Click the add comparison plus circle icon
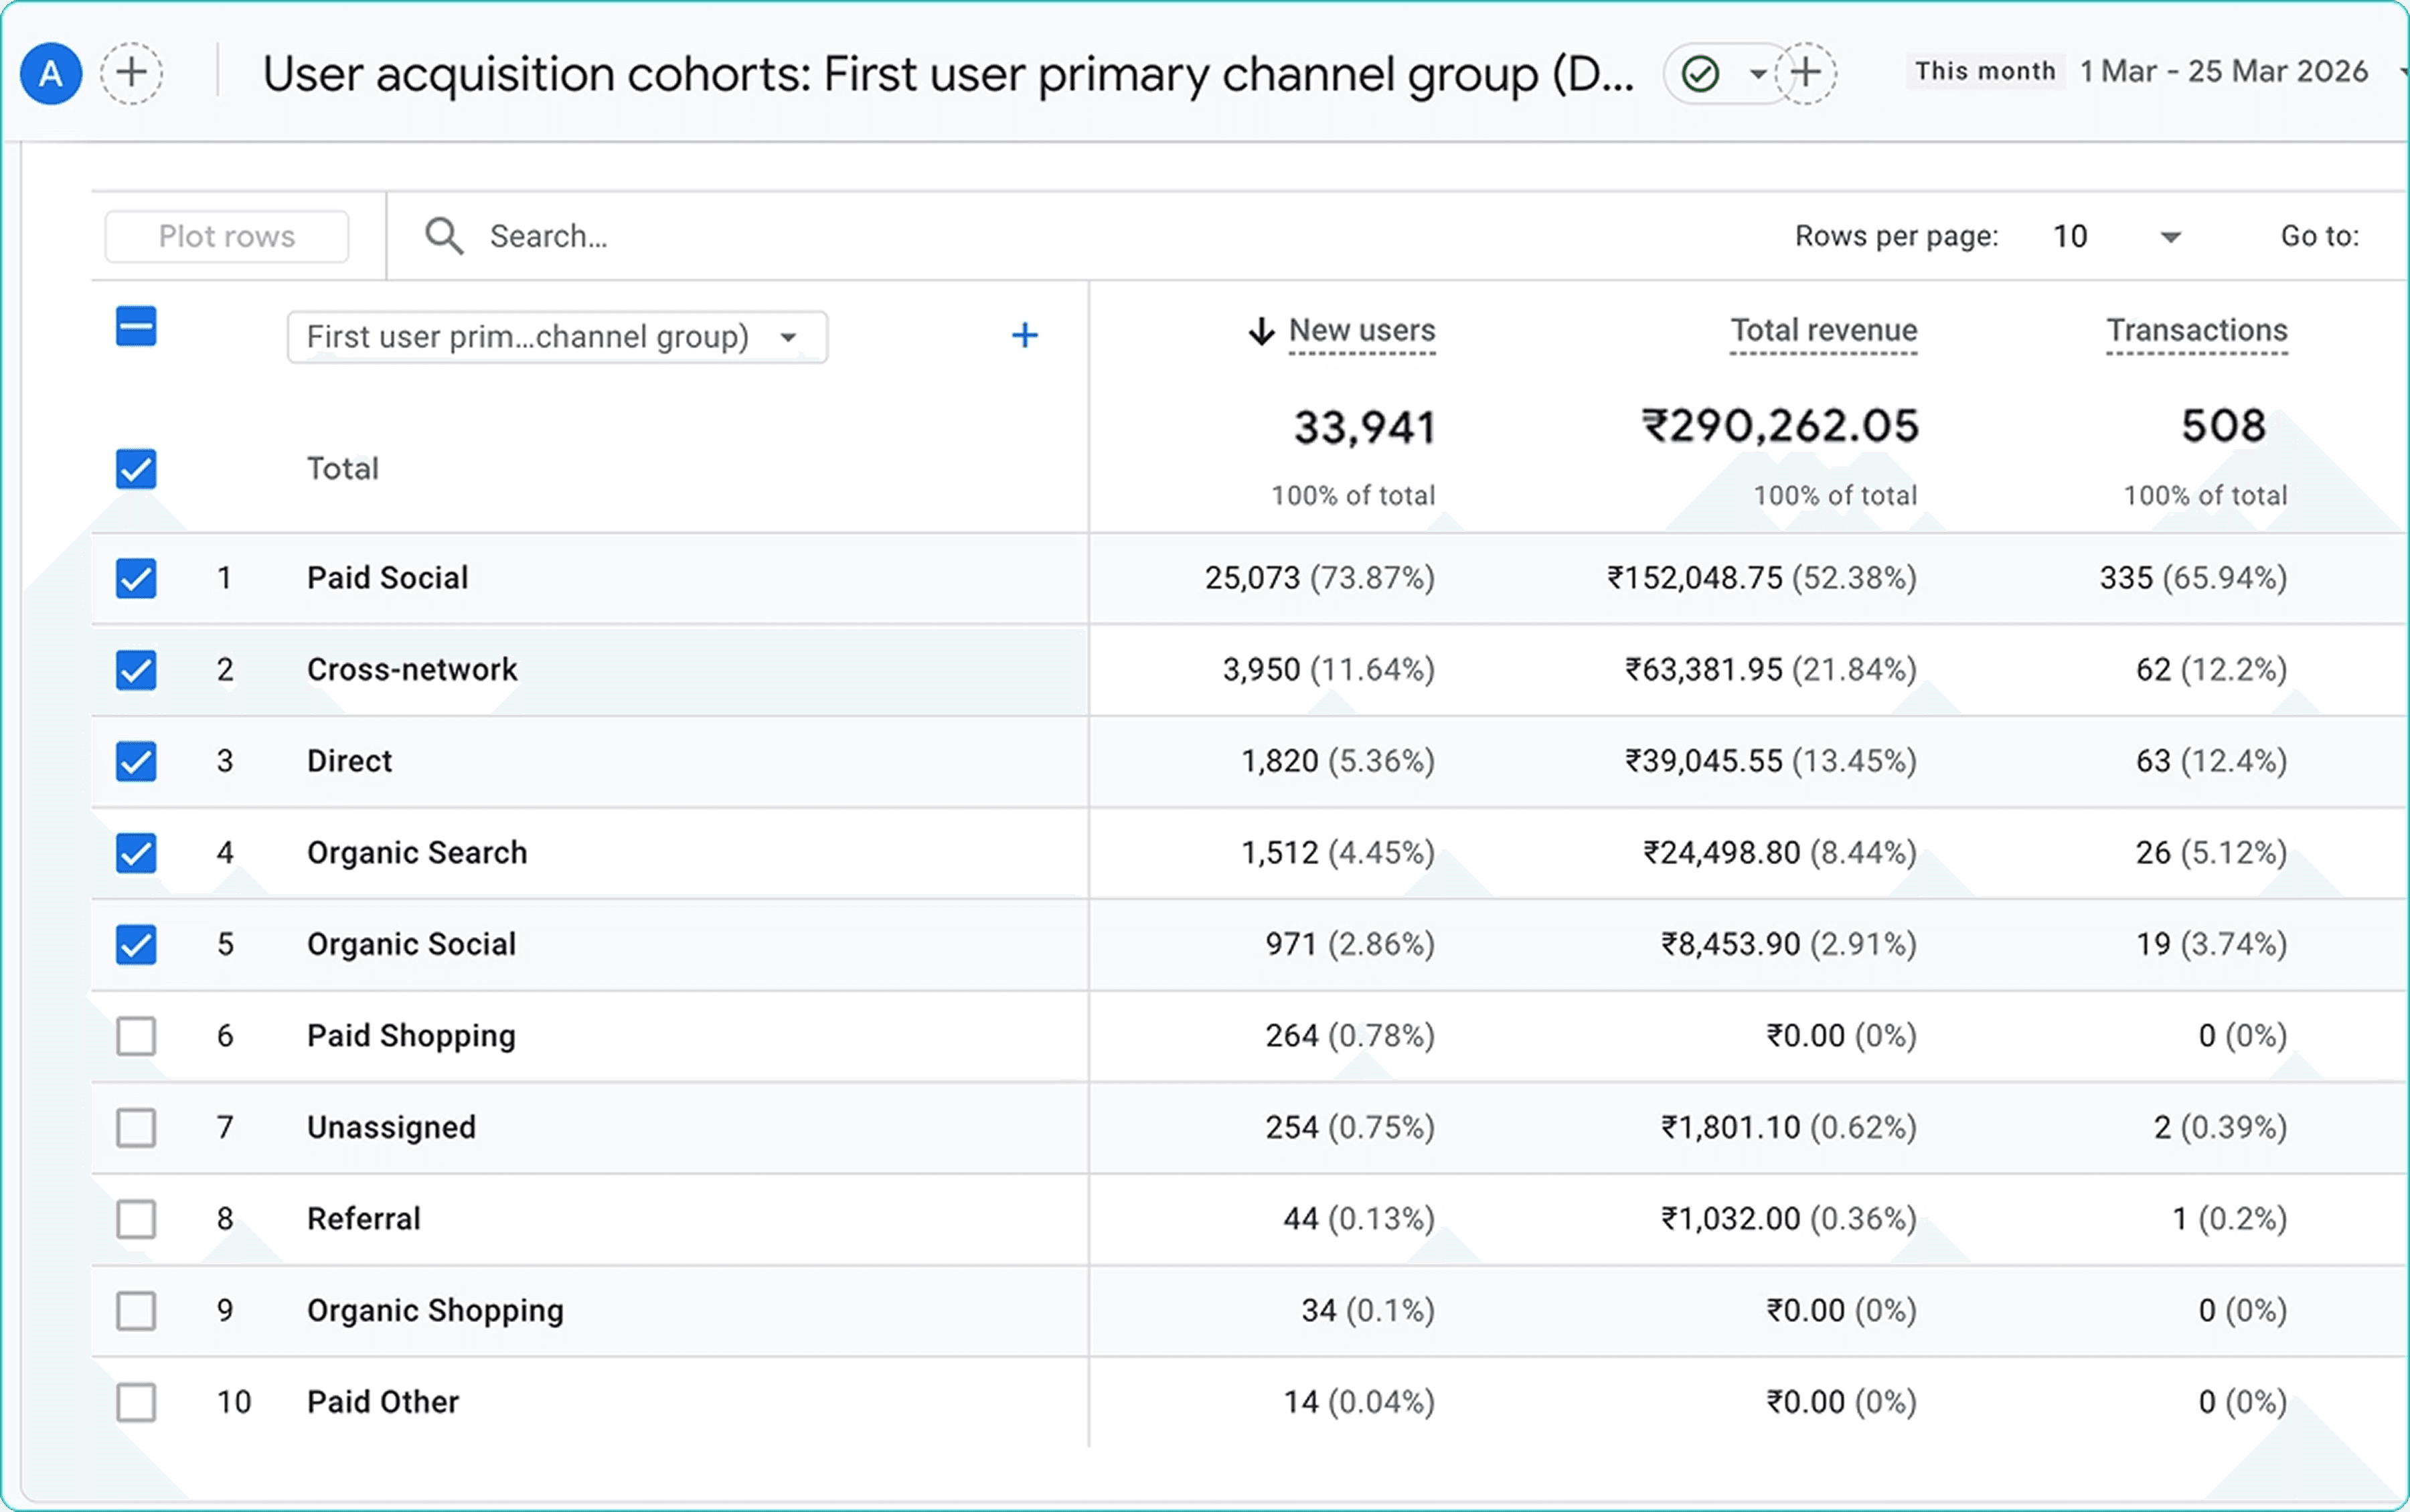Screen dimensions: 2410x1512 pos(131,73)
